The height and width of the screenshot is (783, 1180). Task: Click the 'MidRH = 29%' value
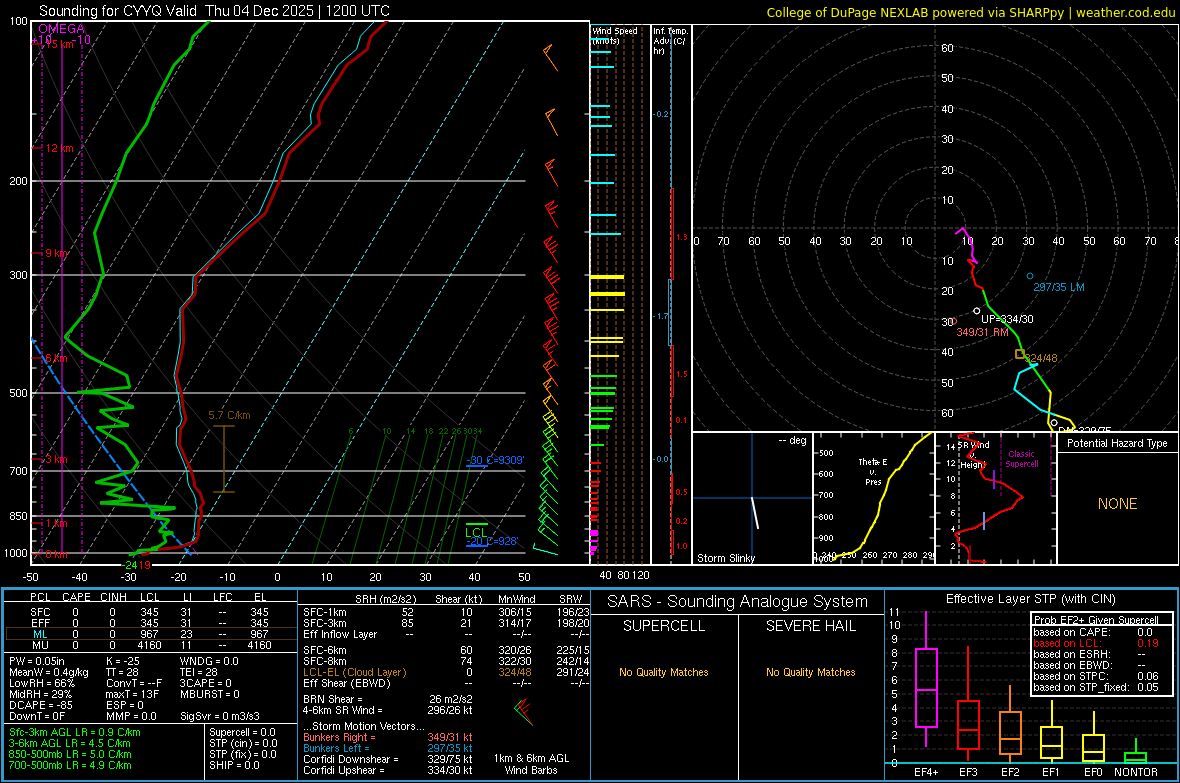tap(41, 694)
